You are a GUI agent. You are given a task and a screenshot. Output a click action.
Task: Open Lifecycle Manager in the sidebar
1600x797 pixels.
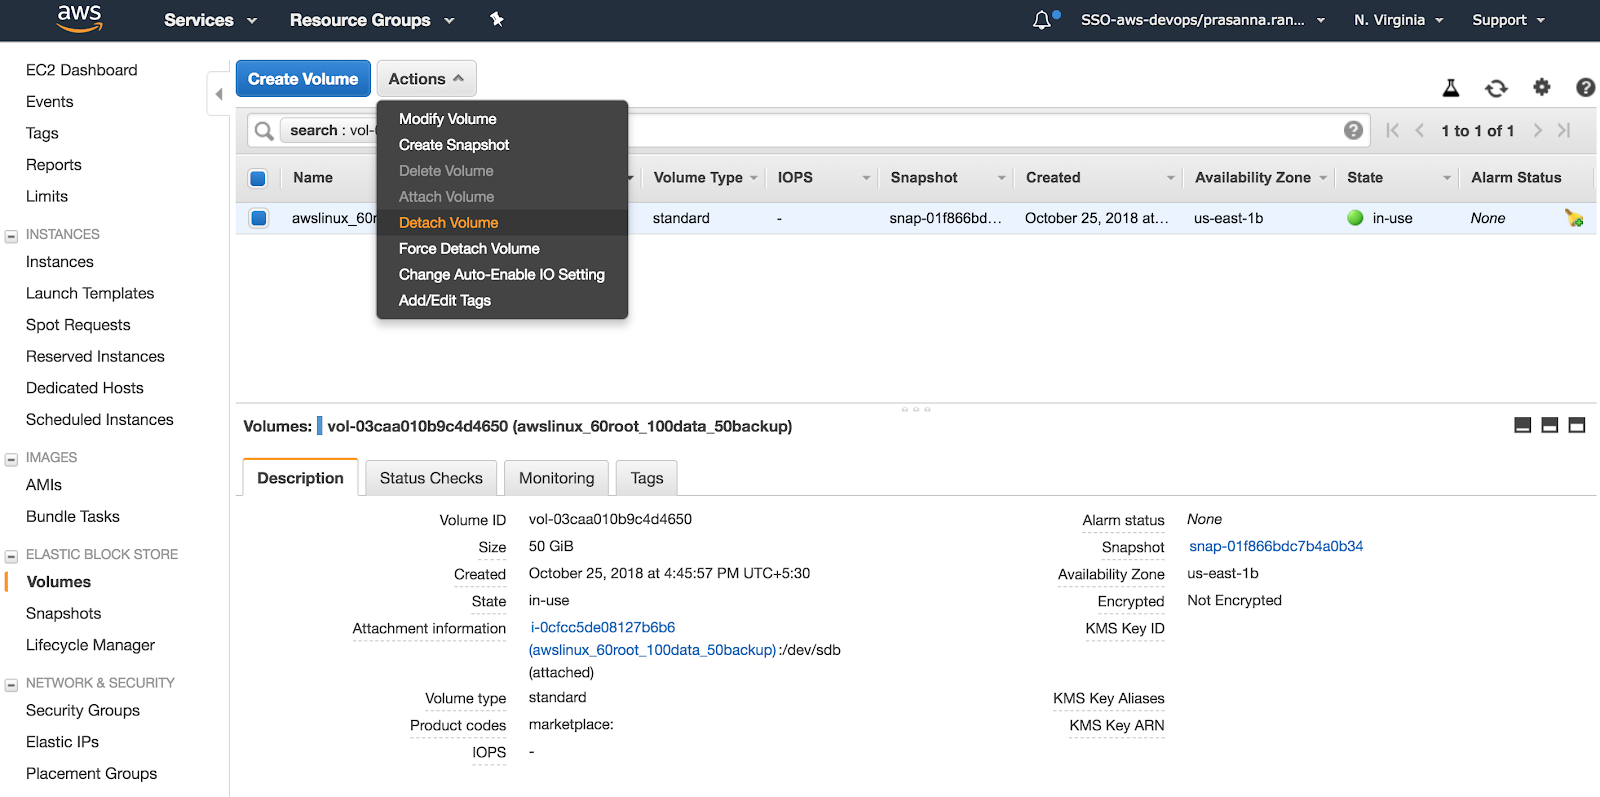[90, 646]
